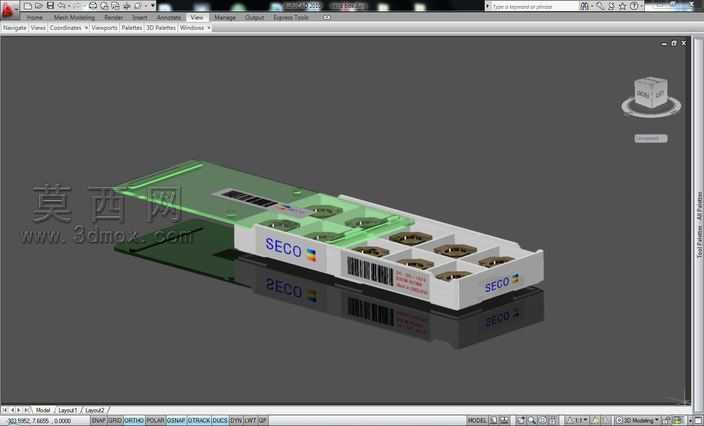704x426 pixels.
Task: Click the binoculars search icon
Action: point(584,6)
